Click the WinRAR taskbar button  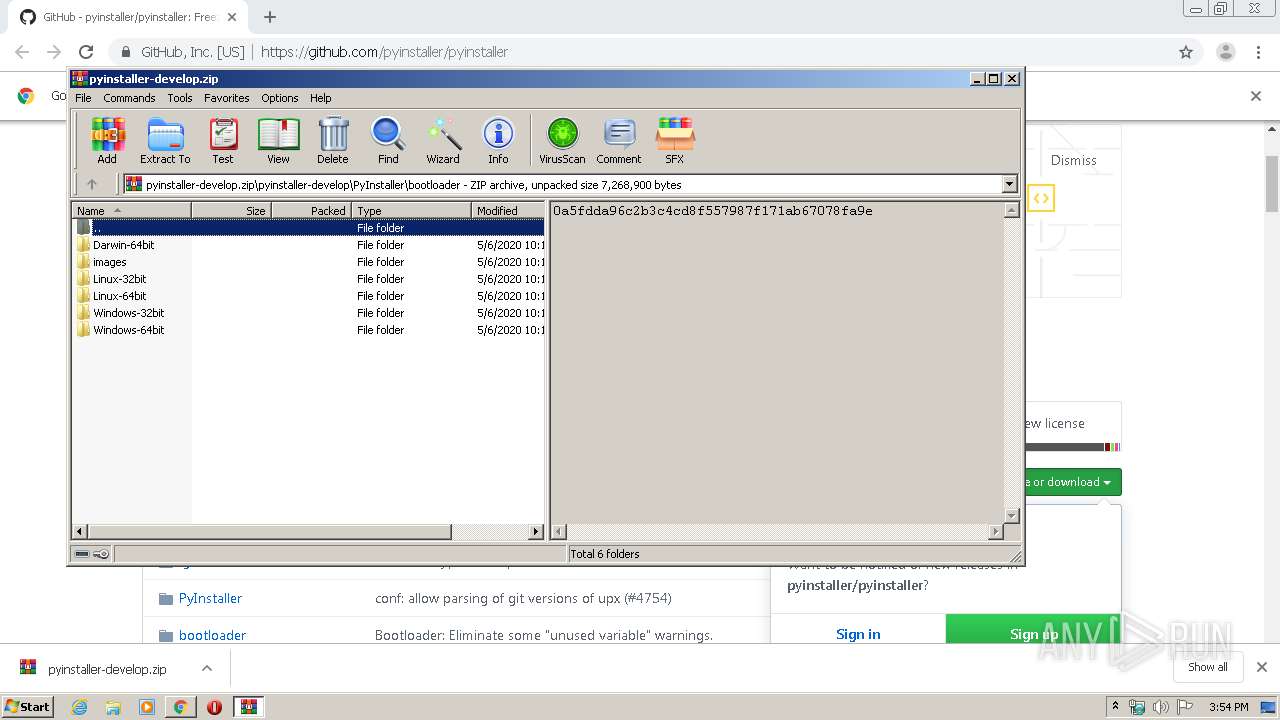tap(248, 707)
